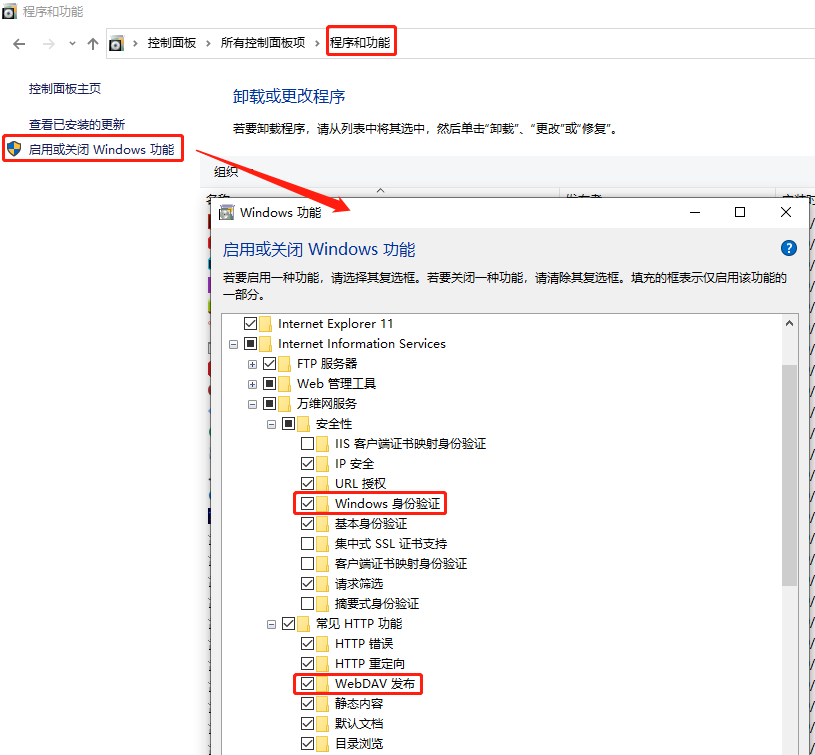The width and height of the screenshot is (815, 755).
Task: Toggle Internet Information Services checkbox
Action: pos(251,344)
